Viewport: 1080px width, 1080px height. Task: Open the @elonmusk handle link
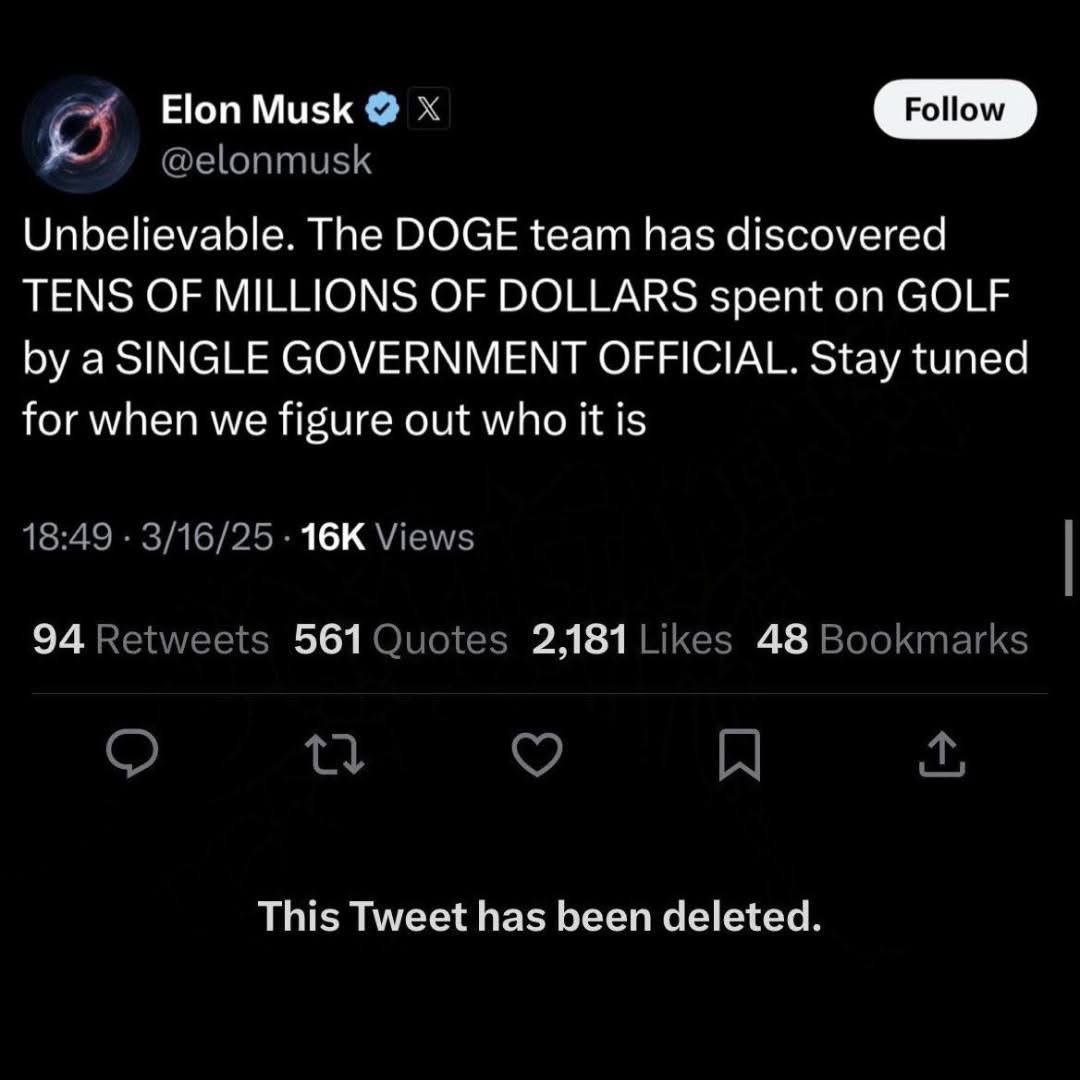point(266,160)
